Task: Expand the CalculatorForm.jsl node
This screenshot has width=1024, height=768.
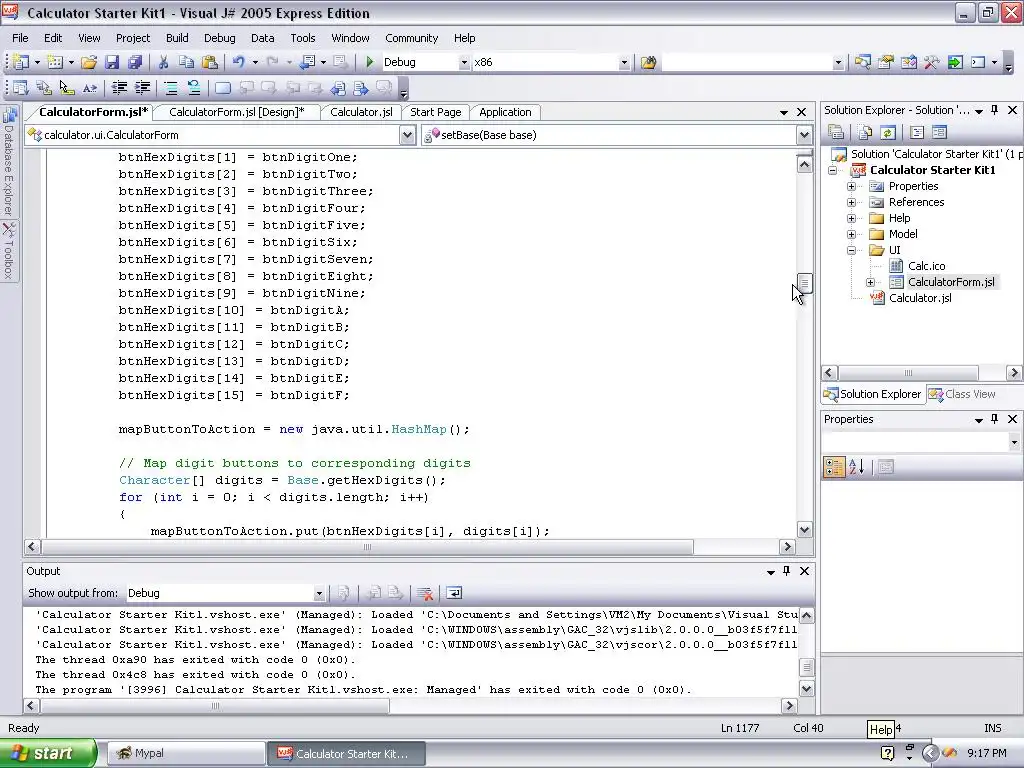Action: (x=871, y=282)
